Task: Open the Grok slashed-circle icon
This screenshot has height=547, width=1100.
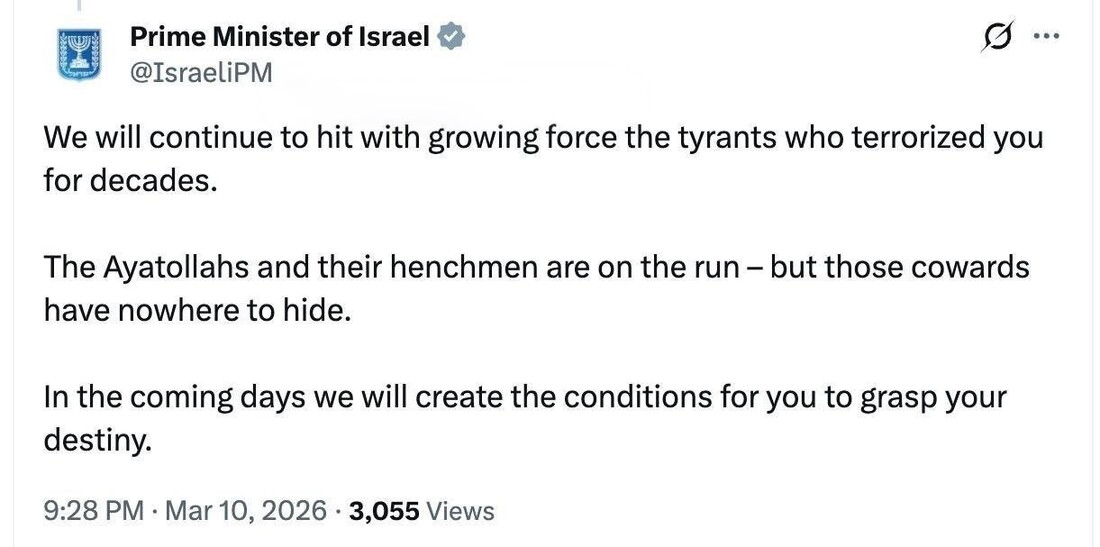Action: pyautogui.click(x=995, y=37)
